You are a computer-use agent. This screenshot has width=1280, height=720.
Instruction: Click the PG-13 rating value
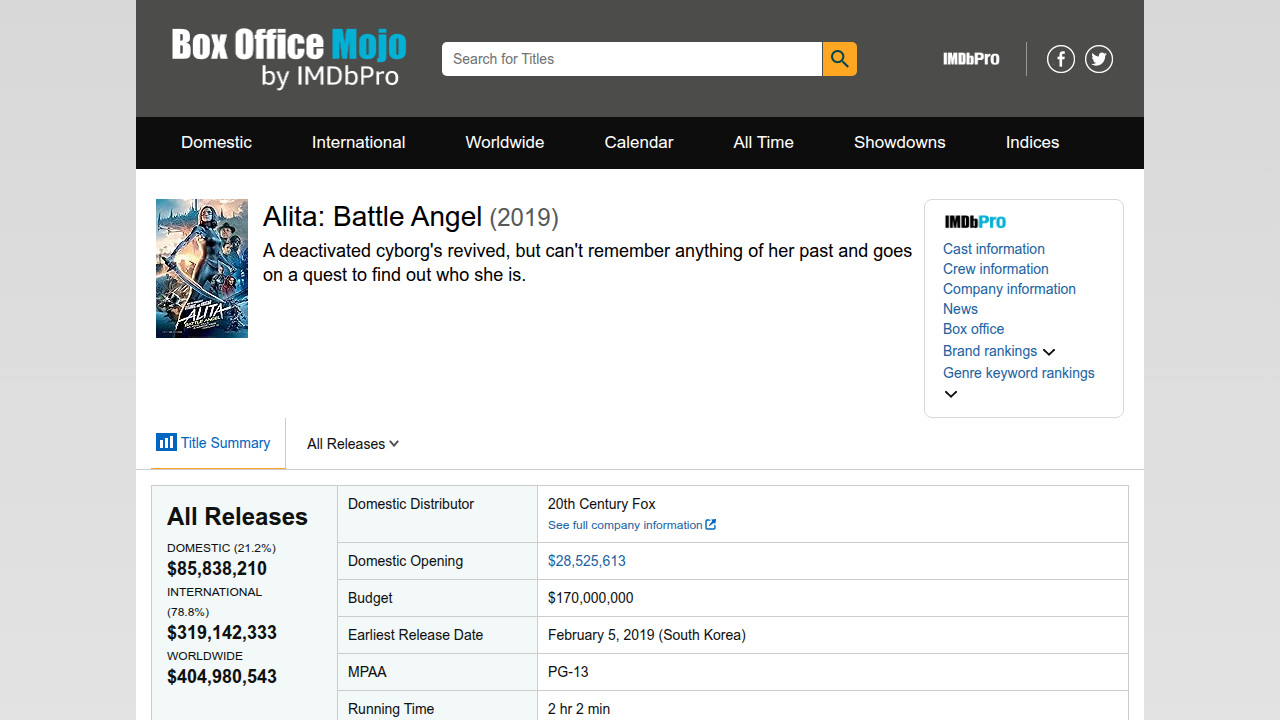[568, 672]
